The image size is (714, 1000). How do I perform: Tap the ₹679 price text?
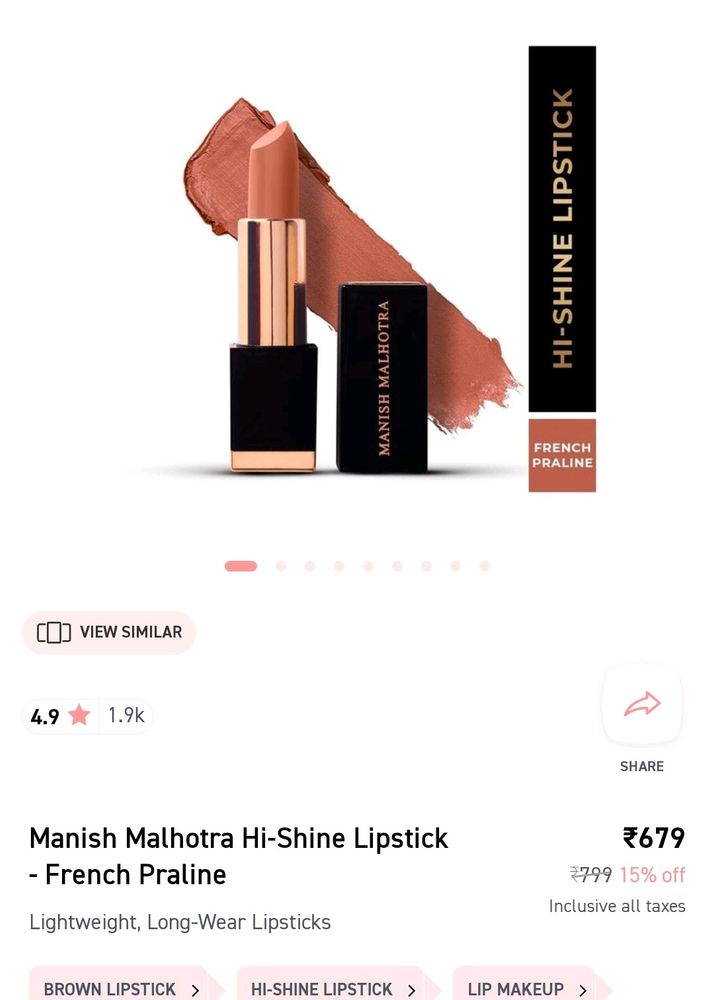tap(654, 838)
